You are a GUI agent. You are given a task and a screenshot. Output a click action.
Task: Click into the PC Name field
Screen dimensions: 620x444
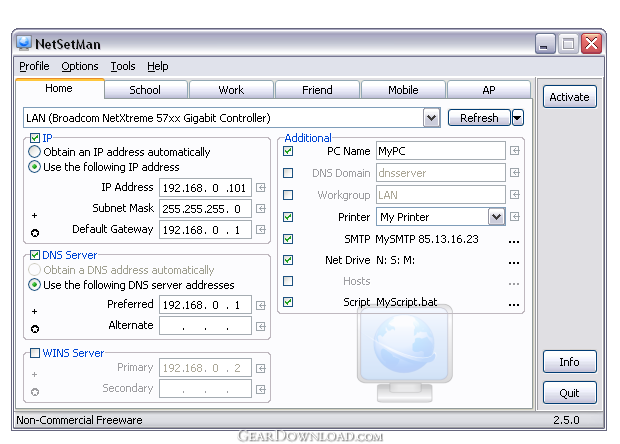click(x=440, y=151)
